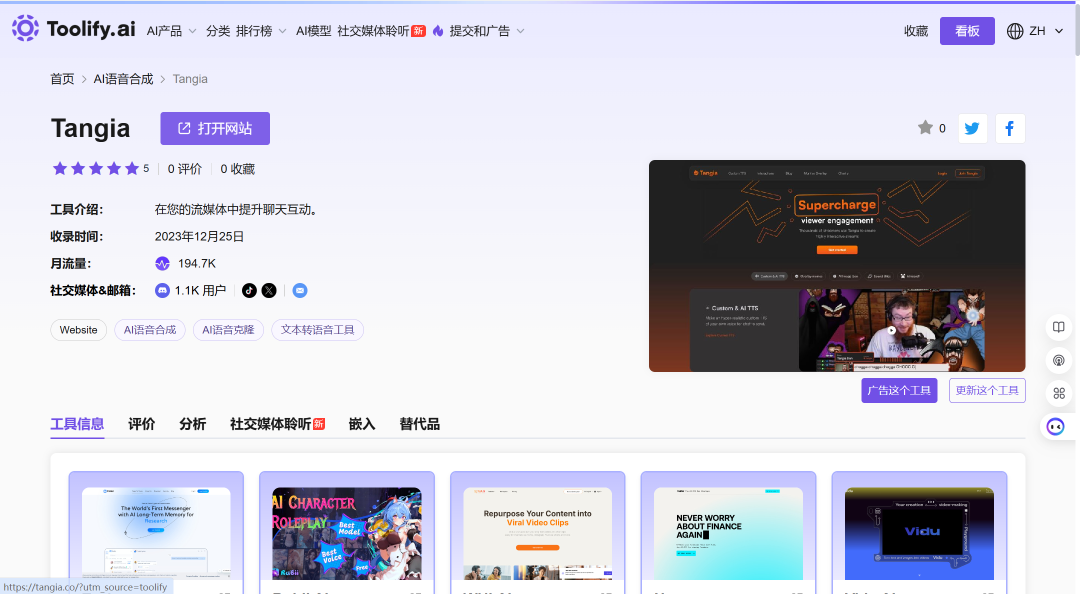The width and height of the screenshot is (1080, 594).
Task: Switch to the 社交媒体聆听 tab
Action: [277, 424]
